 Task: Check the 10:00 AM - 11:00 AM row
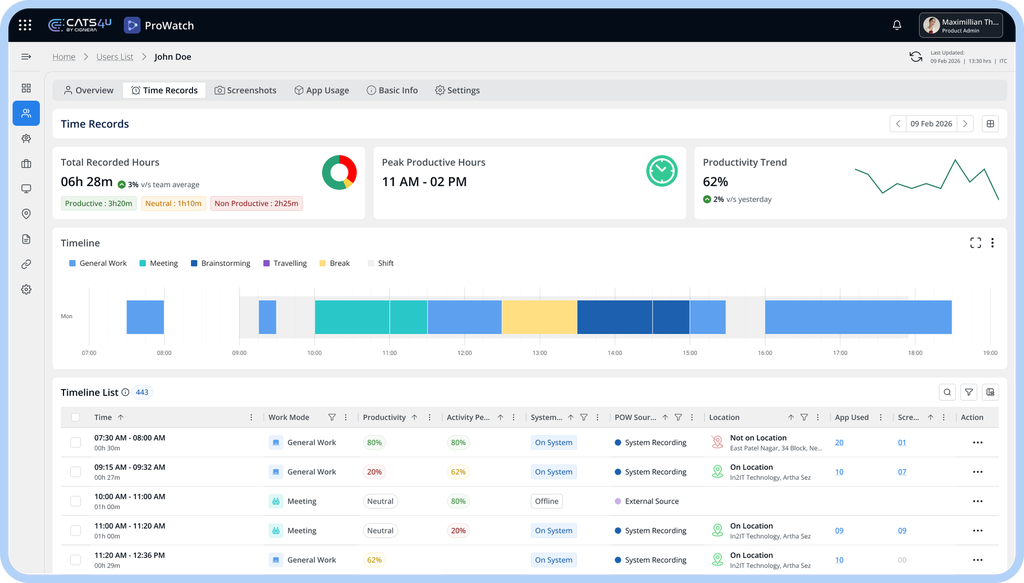tap(75, 501)
